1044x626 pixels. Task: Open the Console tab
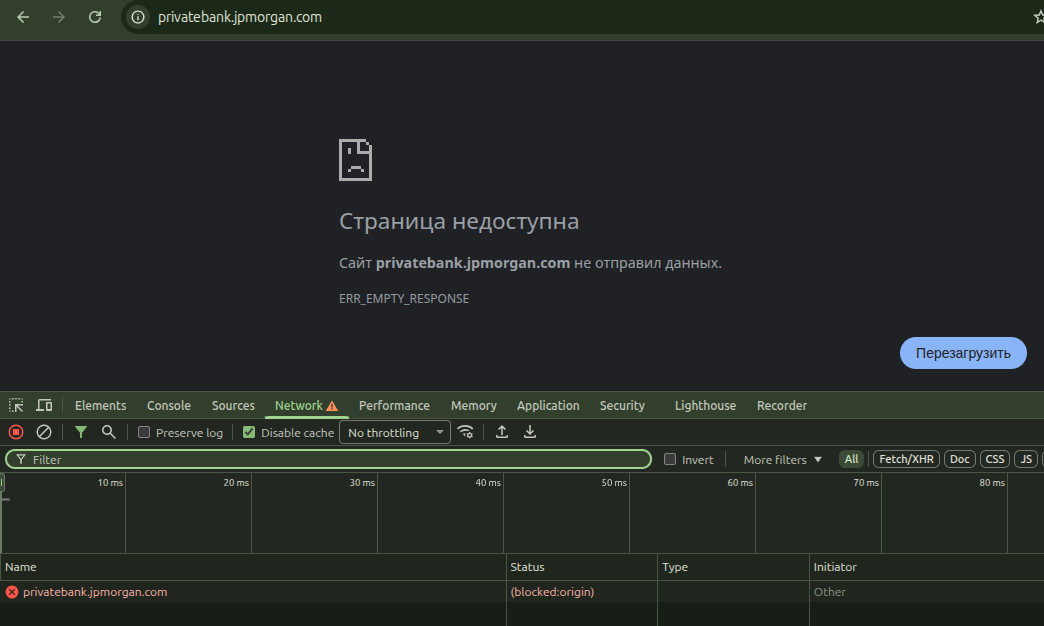click(169, 406)
